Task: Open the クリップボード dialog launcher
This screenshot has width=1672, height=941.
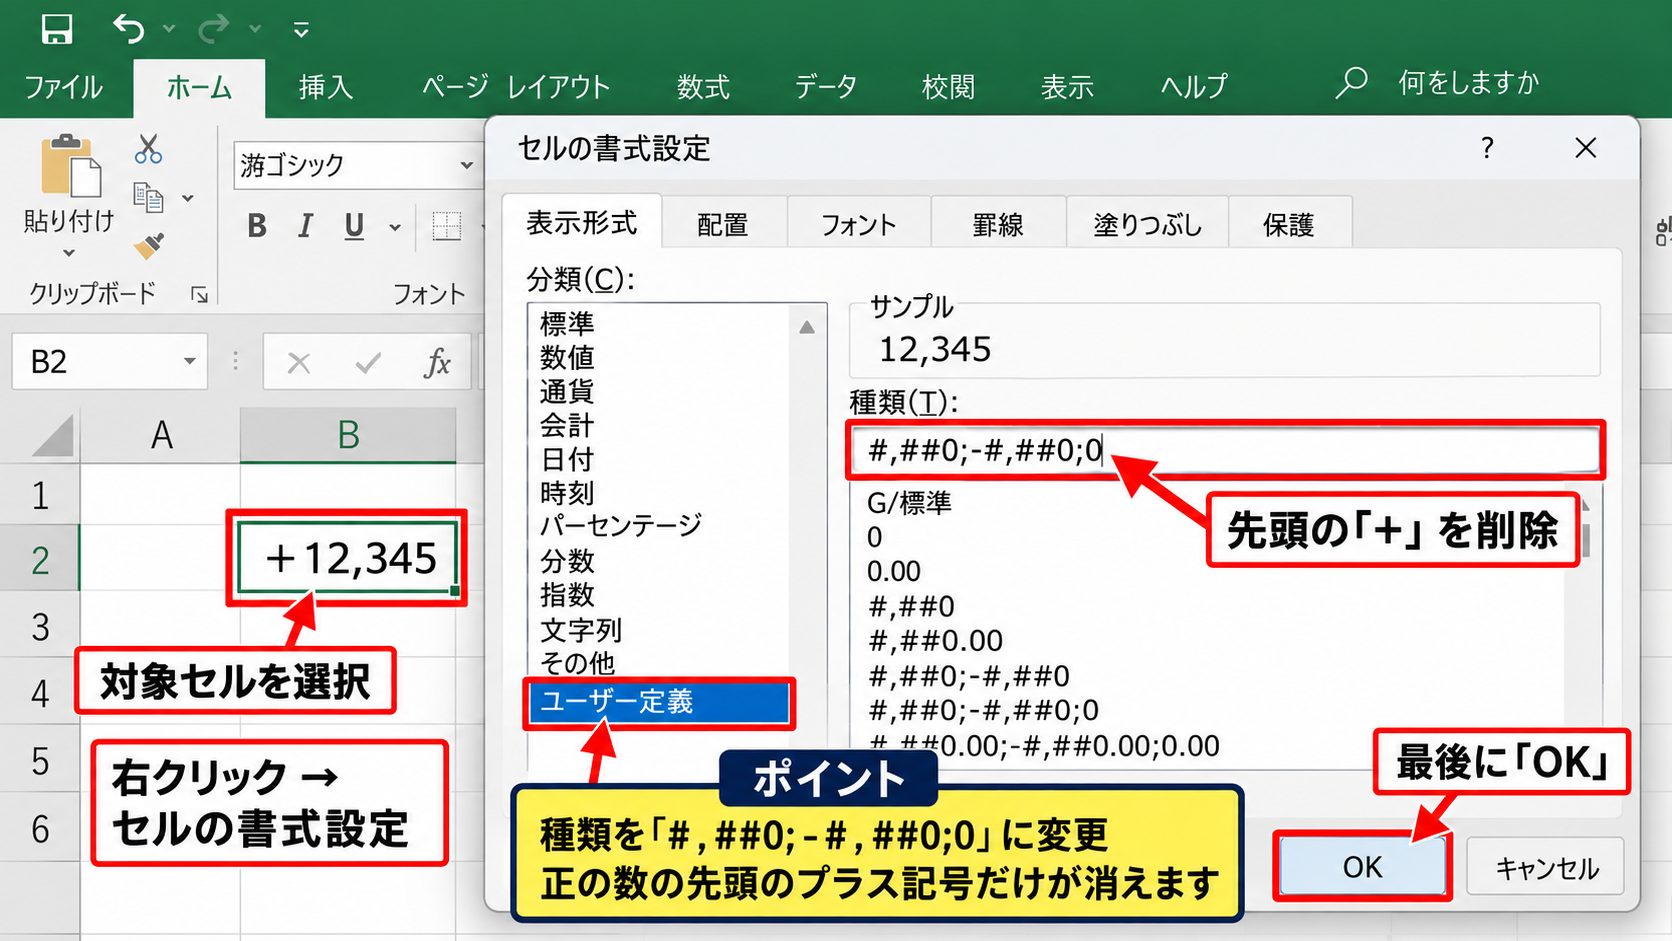Action: click(199, 294)
